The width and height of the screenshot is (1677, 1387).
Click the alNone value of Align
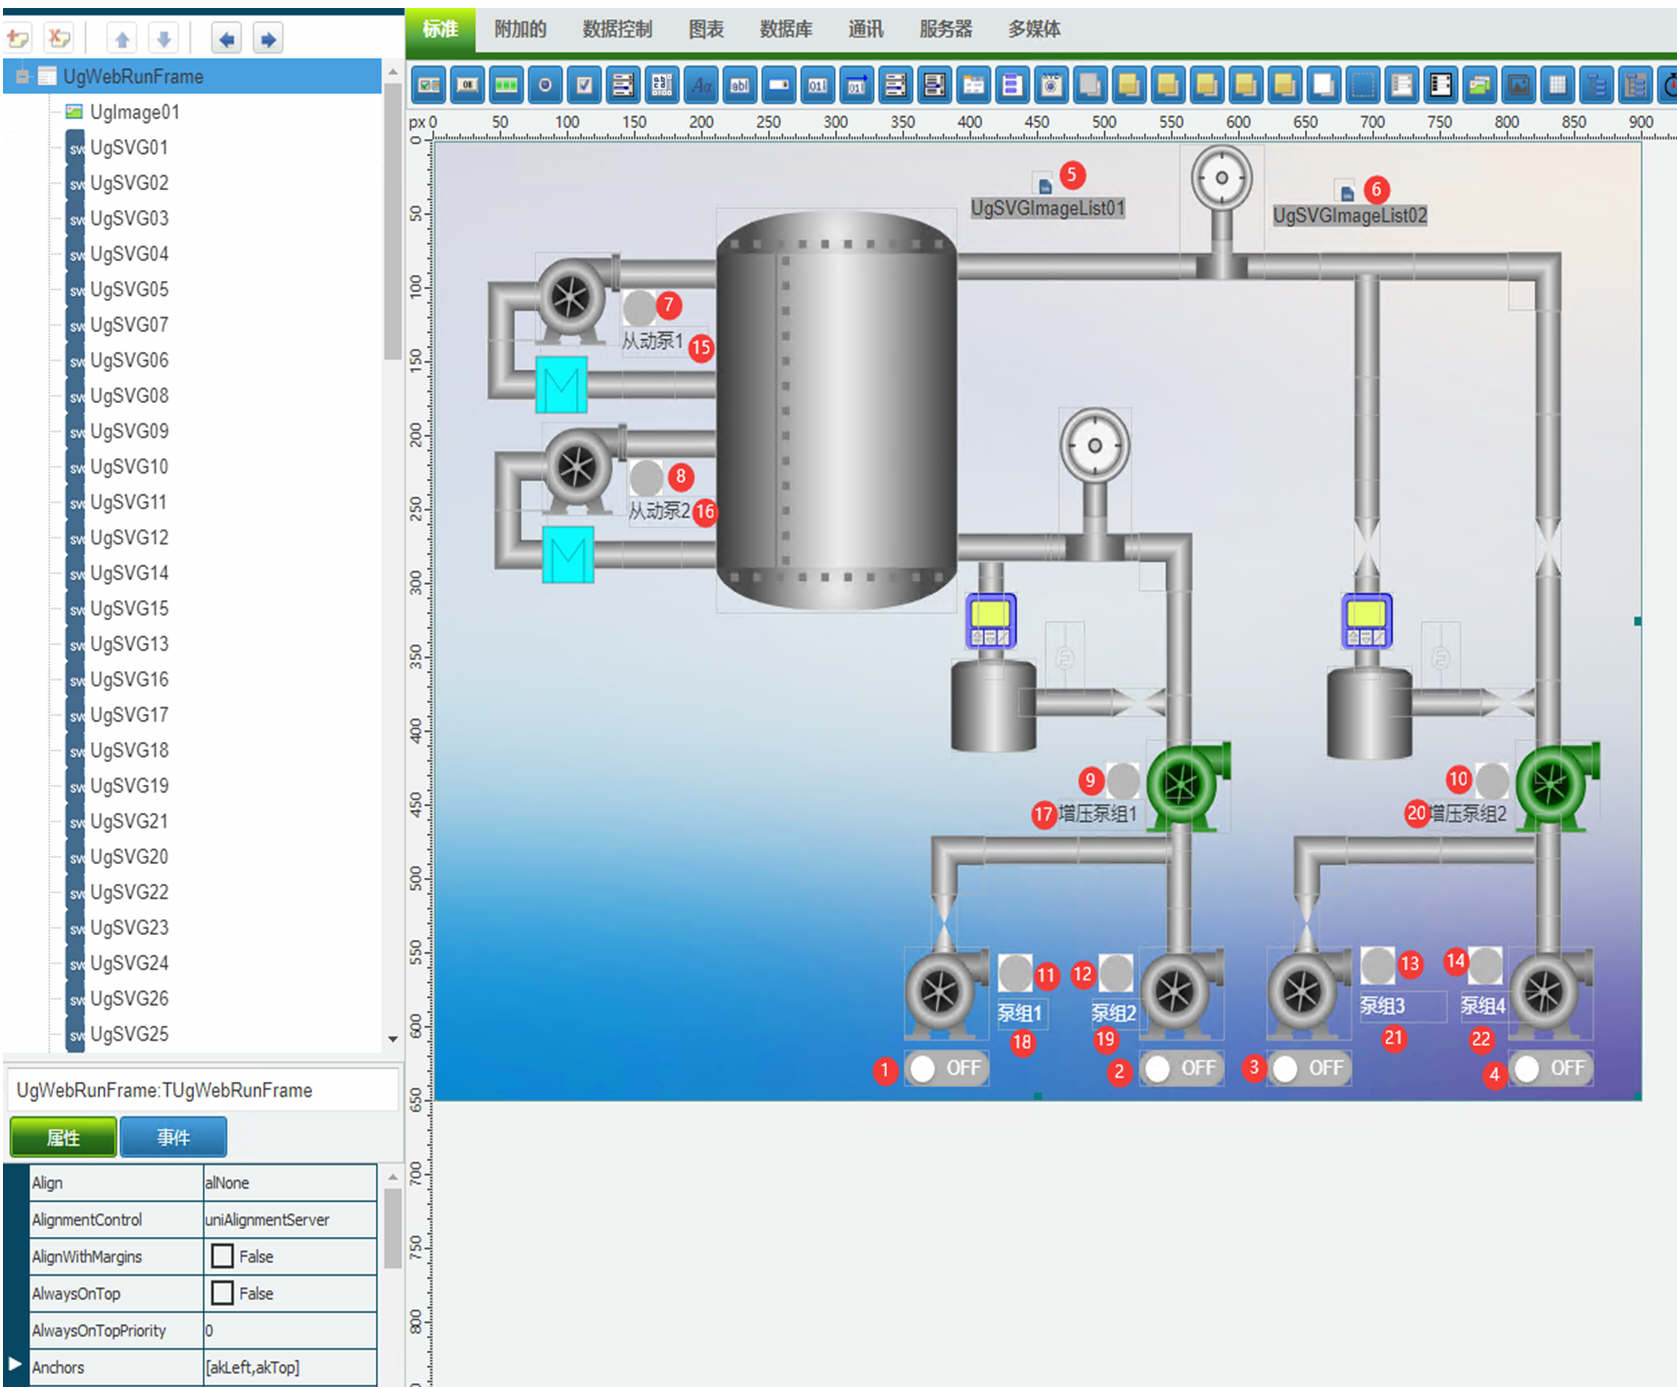point(289,1182)
